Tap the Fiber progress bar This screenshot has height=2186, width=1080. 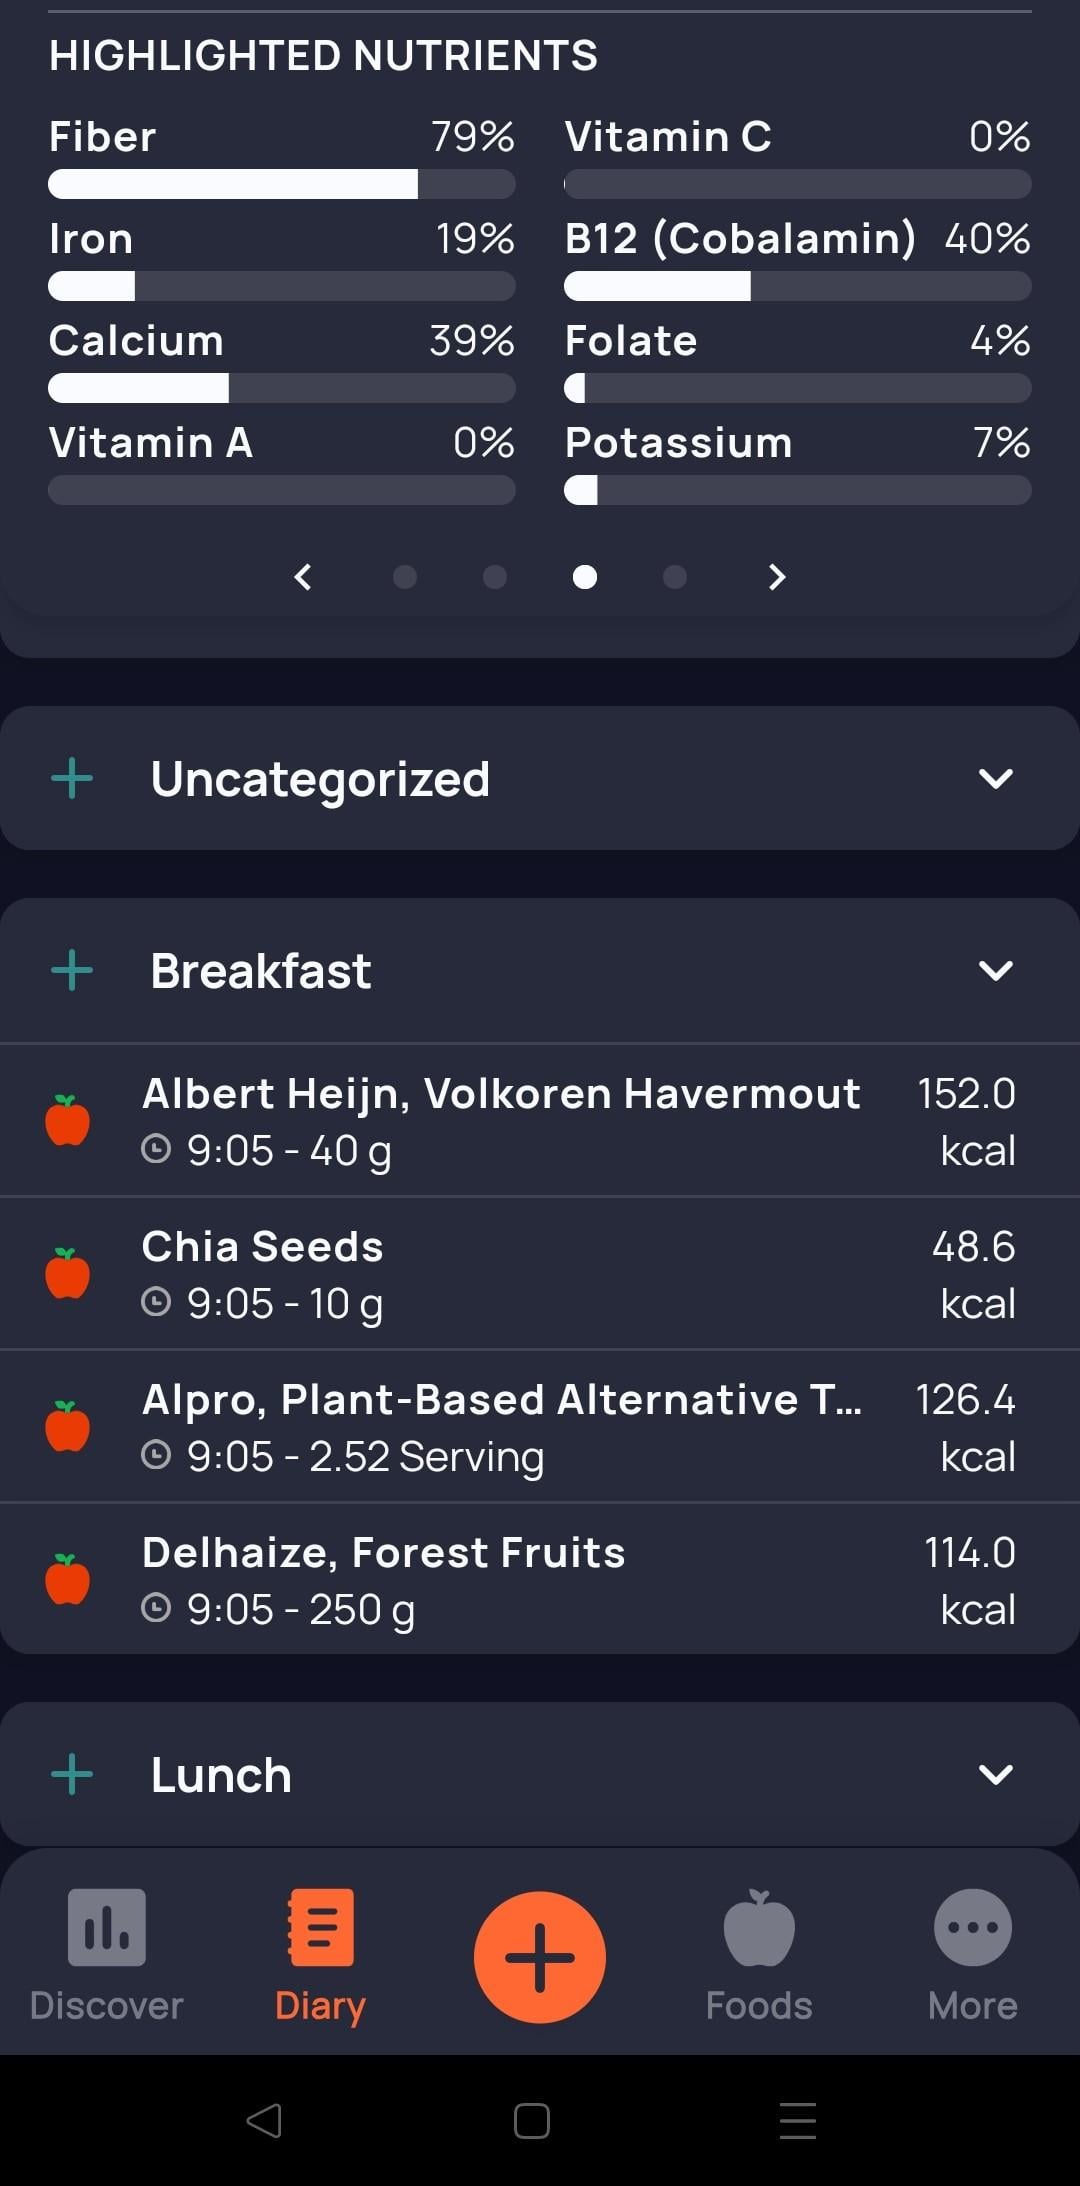281,184
